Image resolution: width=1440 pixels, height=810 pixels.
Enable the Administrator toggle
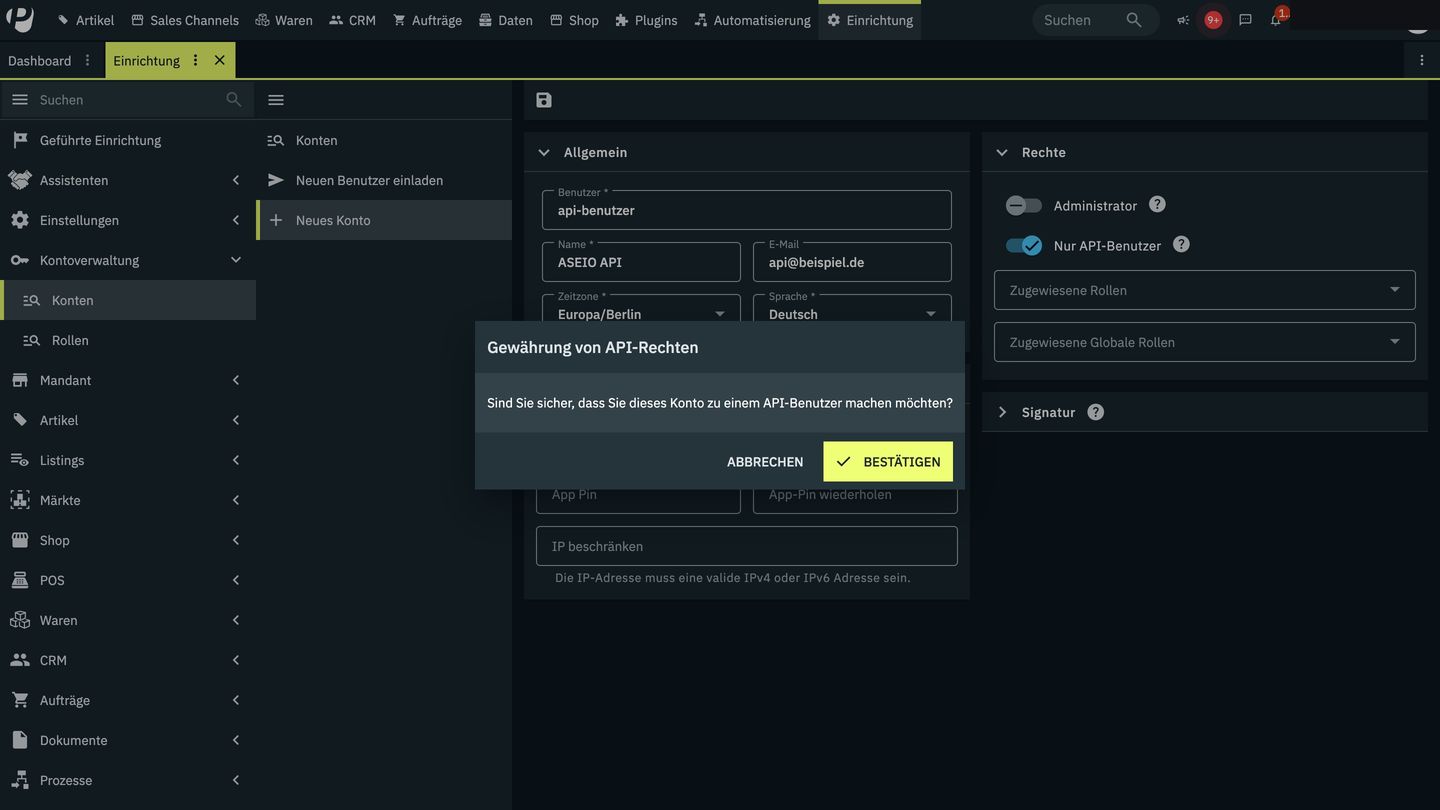tap(1024, 205)
